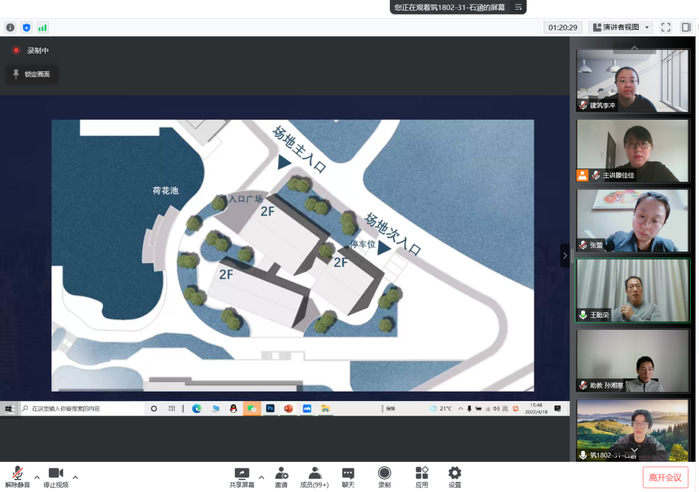This screenshot has height=492, width=699.
Task: Open the 聊天 chat panel
Action: (x=348, y=472)
